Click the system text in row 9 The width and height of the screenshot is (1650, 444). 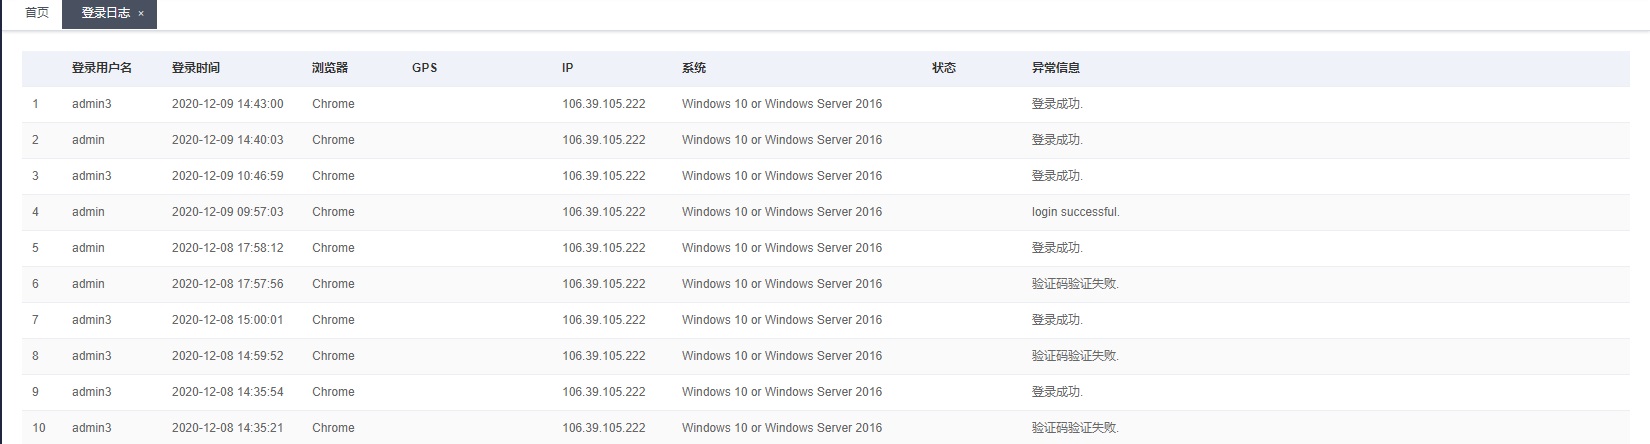781,392
